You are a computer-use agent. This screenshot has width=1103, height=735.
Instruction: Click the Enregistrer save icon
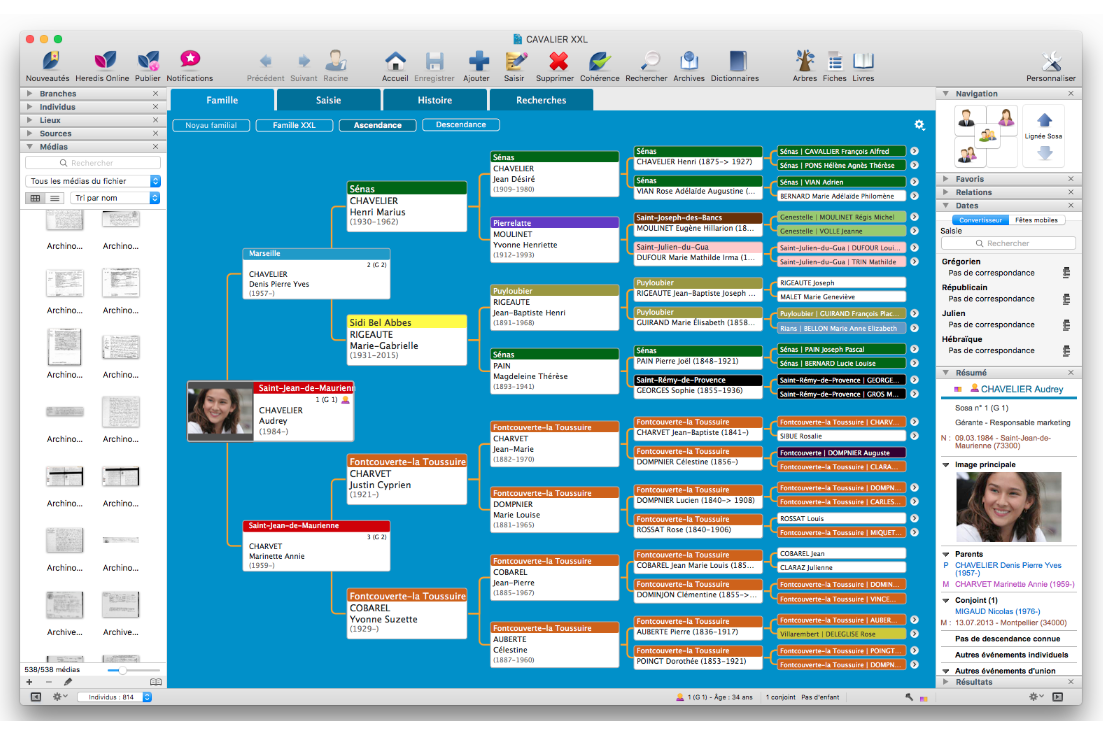pyautogui.click(x=434, y=66)
